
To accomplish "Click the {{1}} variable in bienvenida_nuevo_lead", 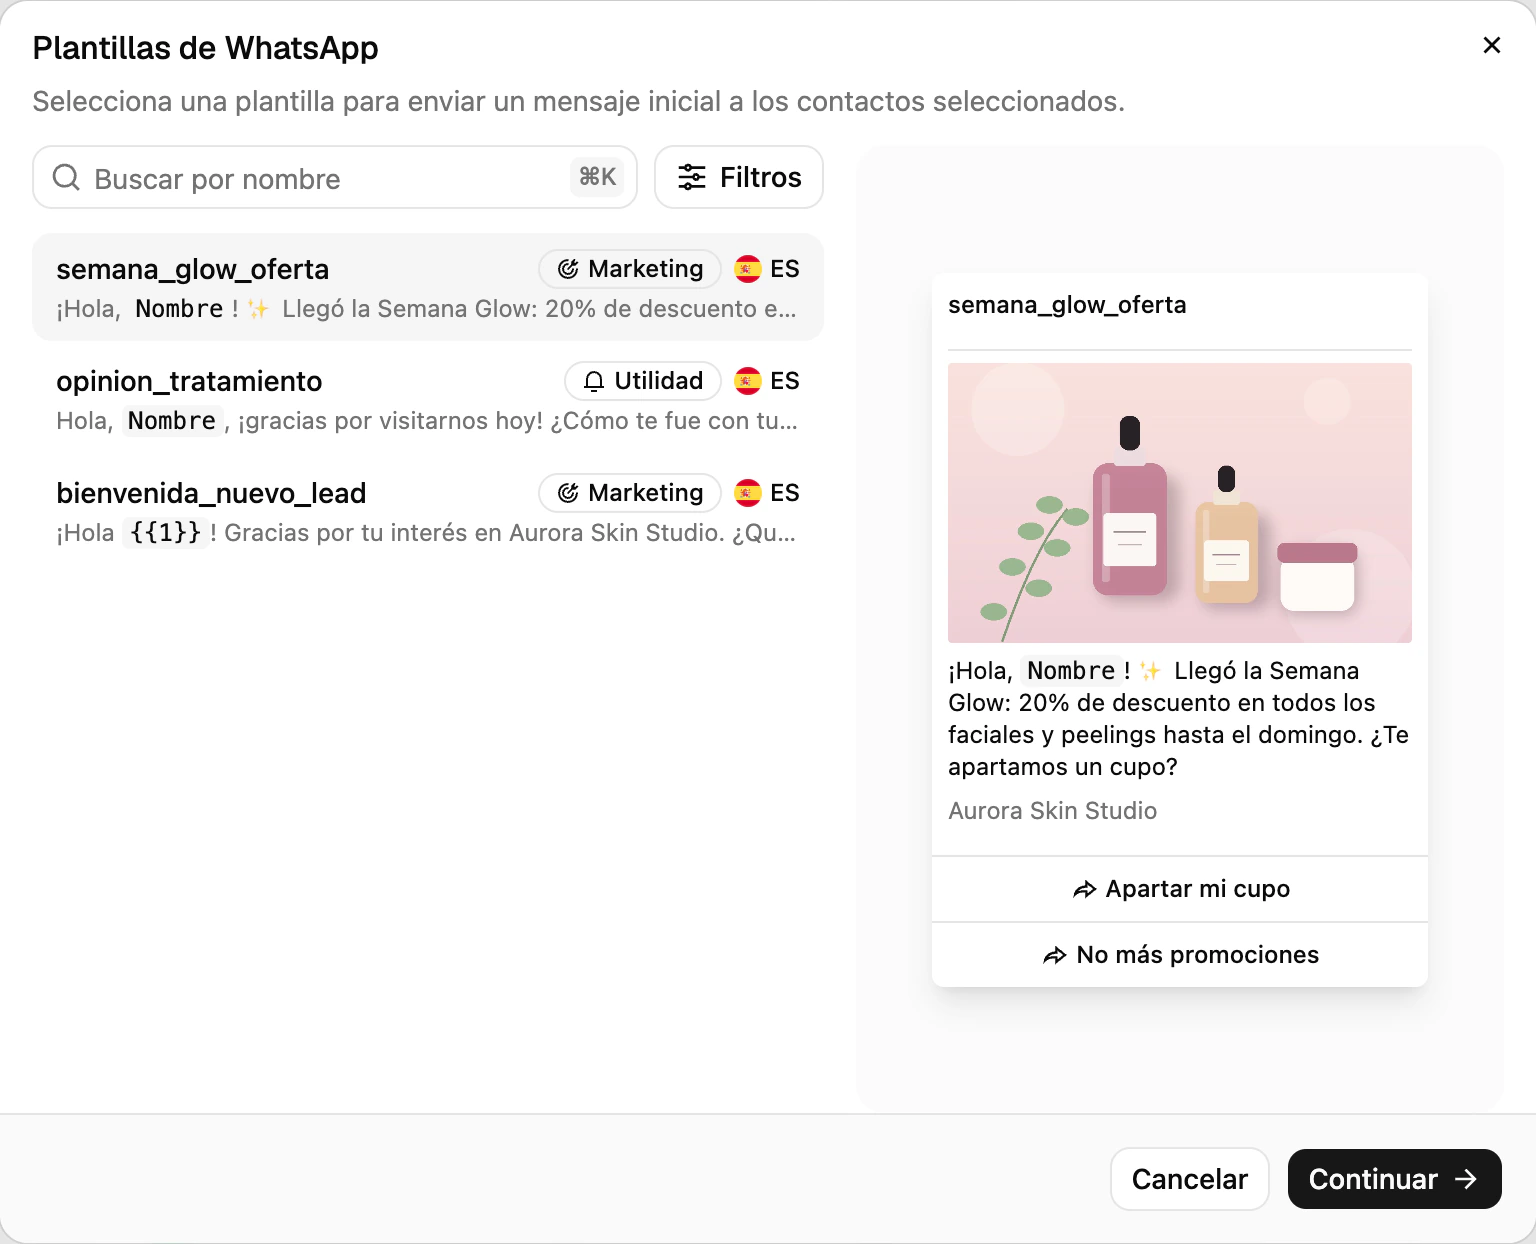I will pyautogui.click(x=165, y=533).
